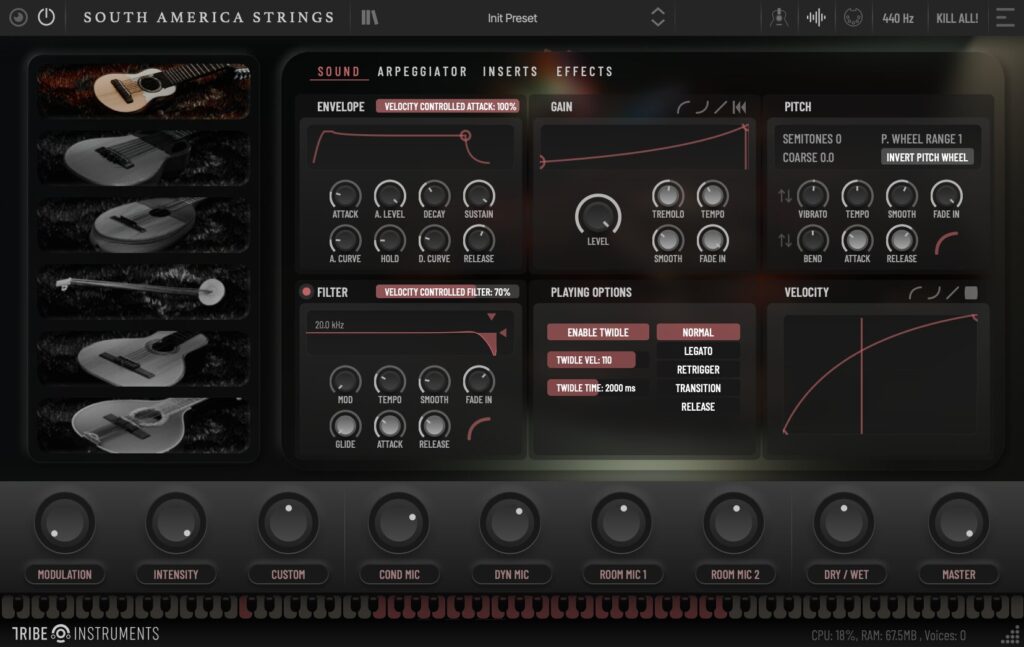The width and height of the screenshot is (1024, 647).
Task: Switch to the Sound tab
Action: pyautogui.click(x=338, y=72)
